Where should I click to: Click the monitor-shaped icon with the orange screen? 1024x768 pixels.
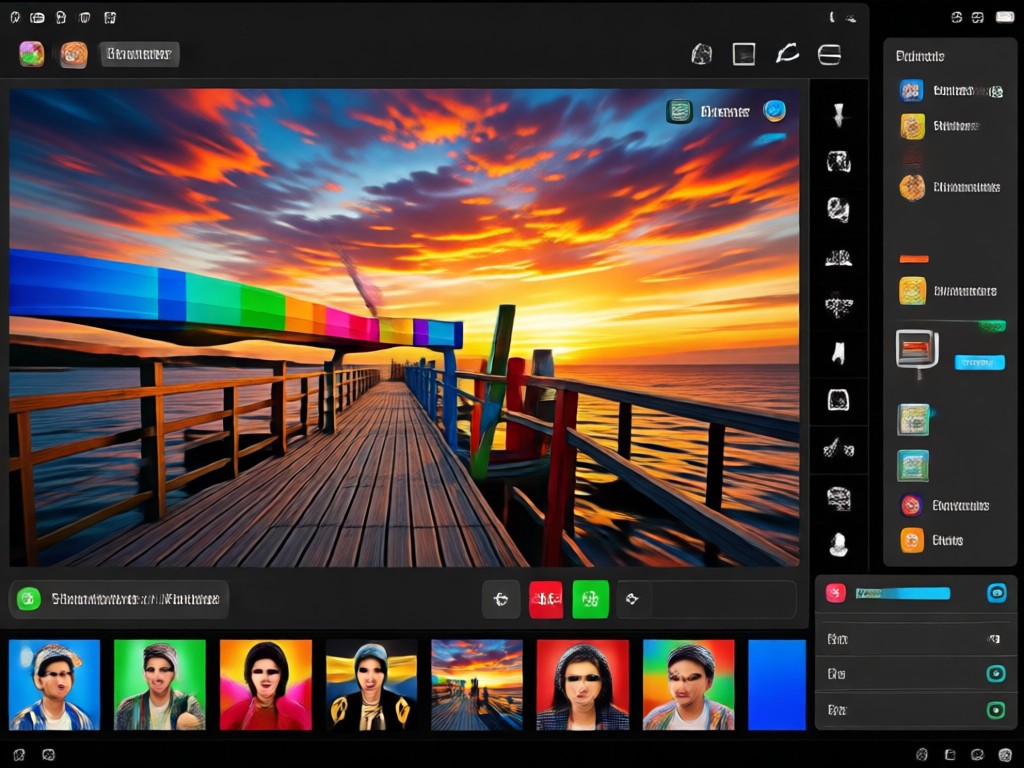[x=918, y=351]
